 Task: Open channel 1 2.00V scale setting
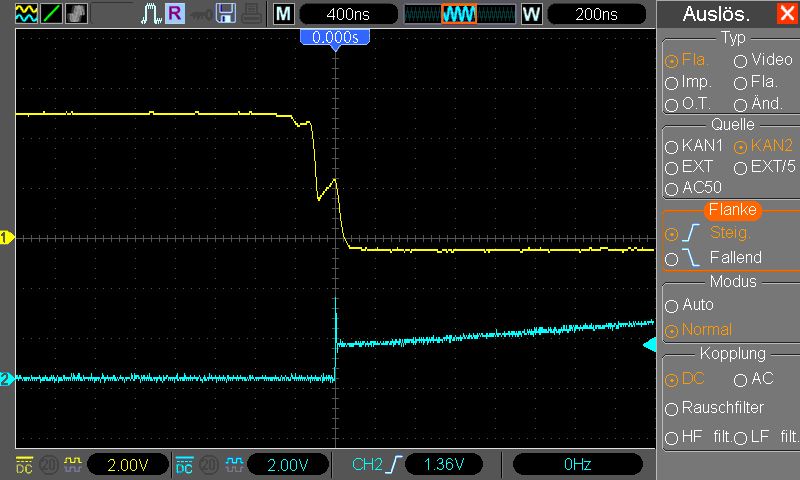pyautogui.click(x=128, y=465)
